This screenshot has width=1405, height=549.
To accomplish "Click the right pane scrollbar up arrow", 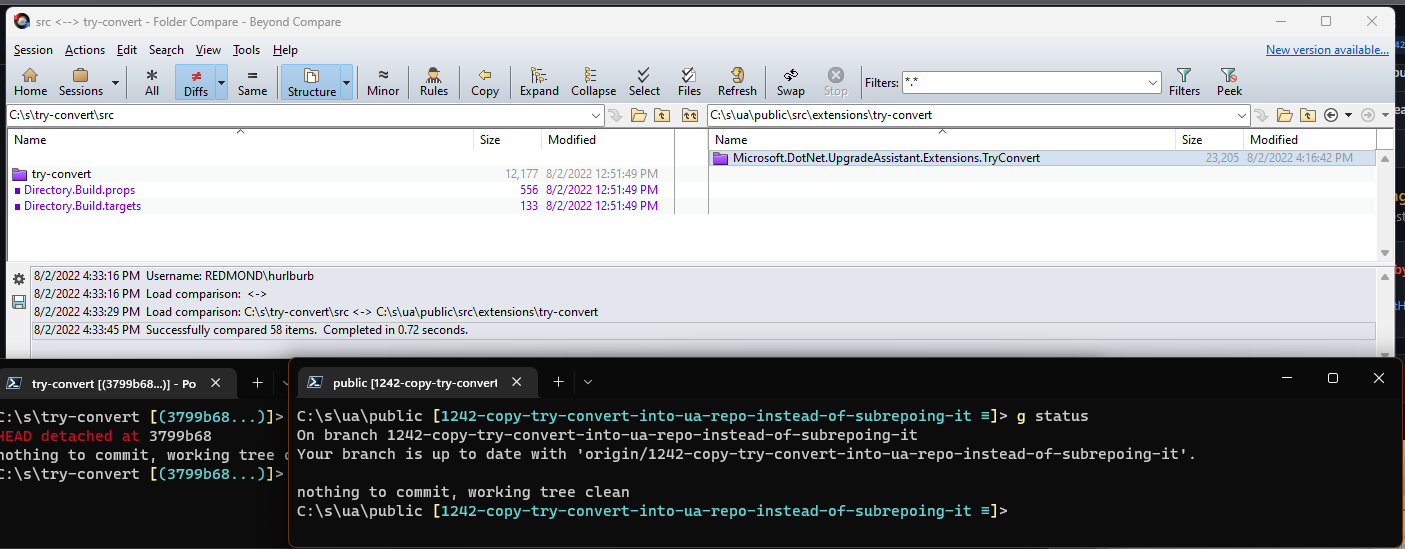I will [x=1385, y=158].
